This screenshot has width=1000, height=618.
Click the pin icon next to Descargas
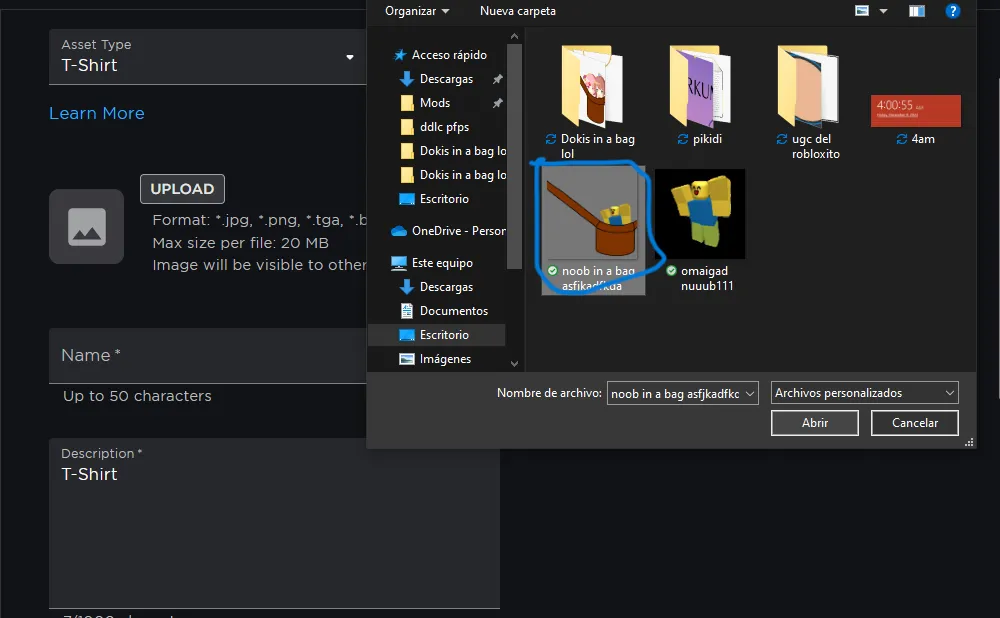coord(497,79)
